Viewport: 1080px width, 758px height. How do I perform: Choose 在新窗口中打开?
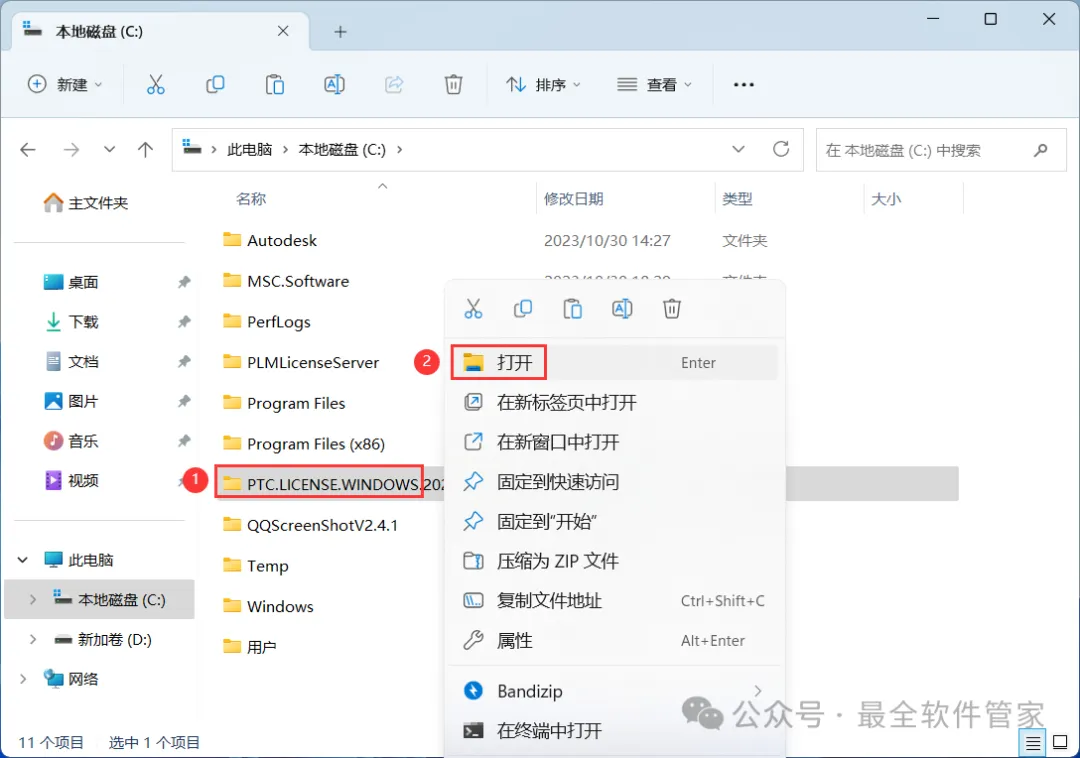coord(614,442)
